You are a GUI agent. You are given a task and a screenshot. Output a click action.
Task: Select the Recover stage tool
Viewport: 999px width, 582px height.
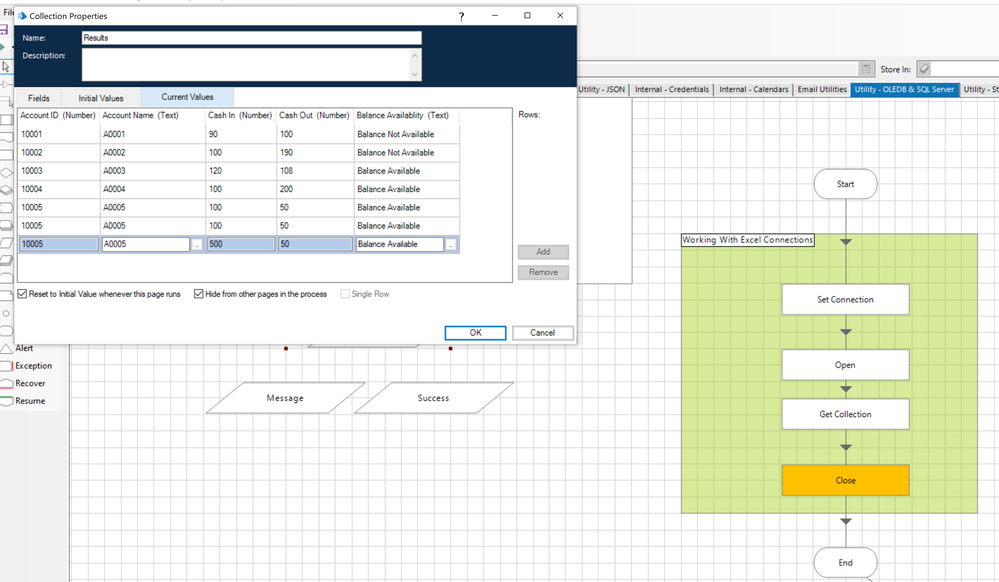pyautogui.click(x=29, y=383)
